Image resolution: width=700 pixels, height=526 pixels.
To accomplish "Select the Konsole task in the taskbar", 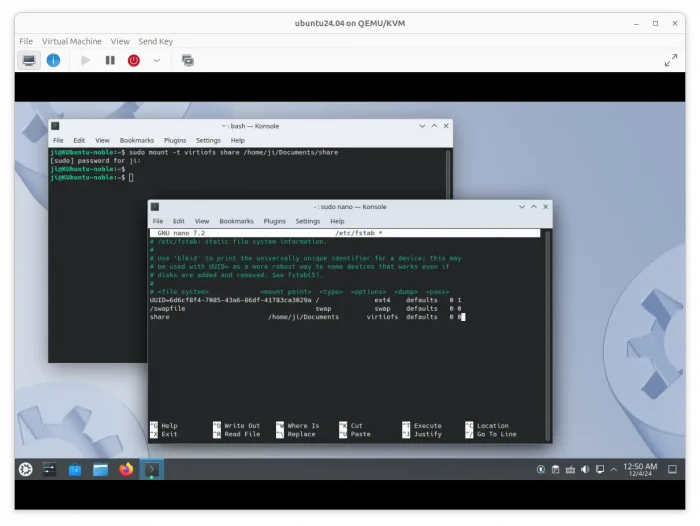I will tap(152, 469).
